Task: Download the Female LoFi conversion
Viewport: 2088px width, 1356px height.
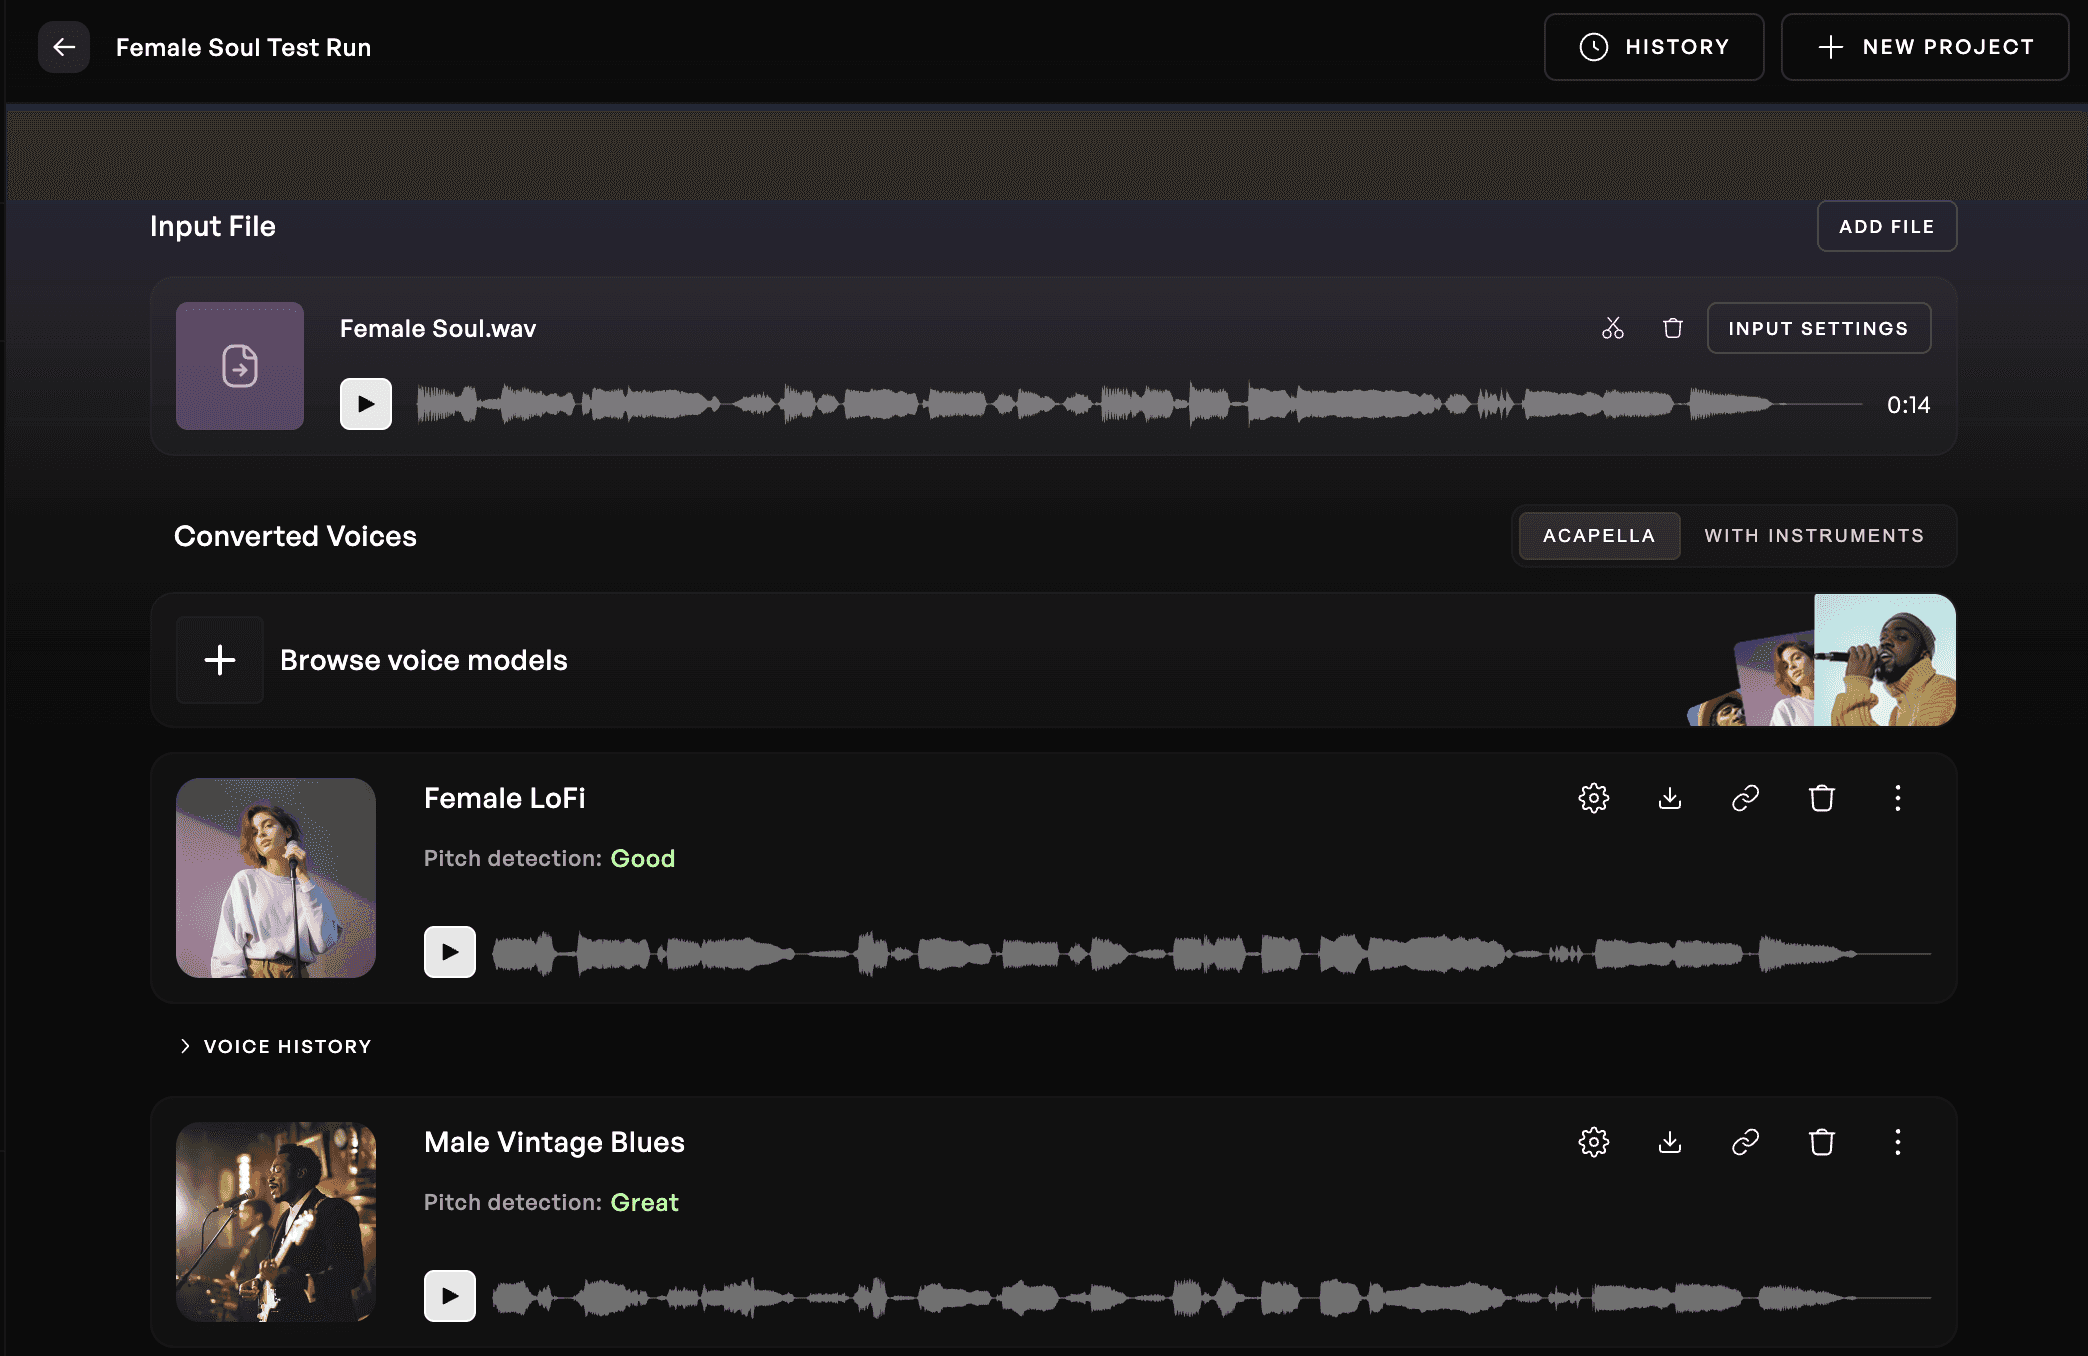Action: pos(1669,798)
